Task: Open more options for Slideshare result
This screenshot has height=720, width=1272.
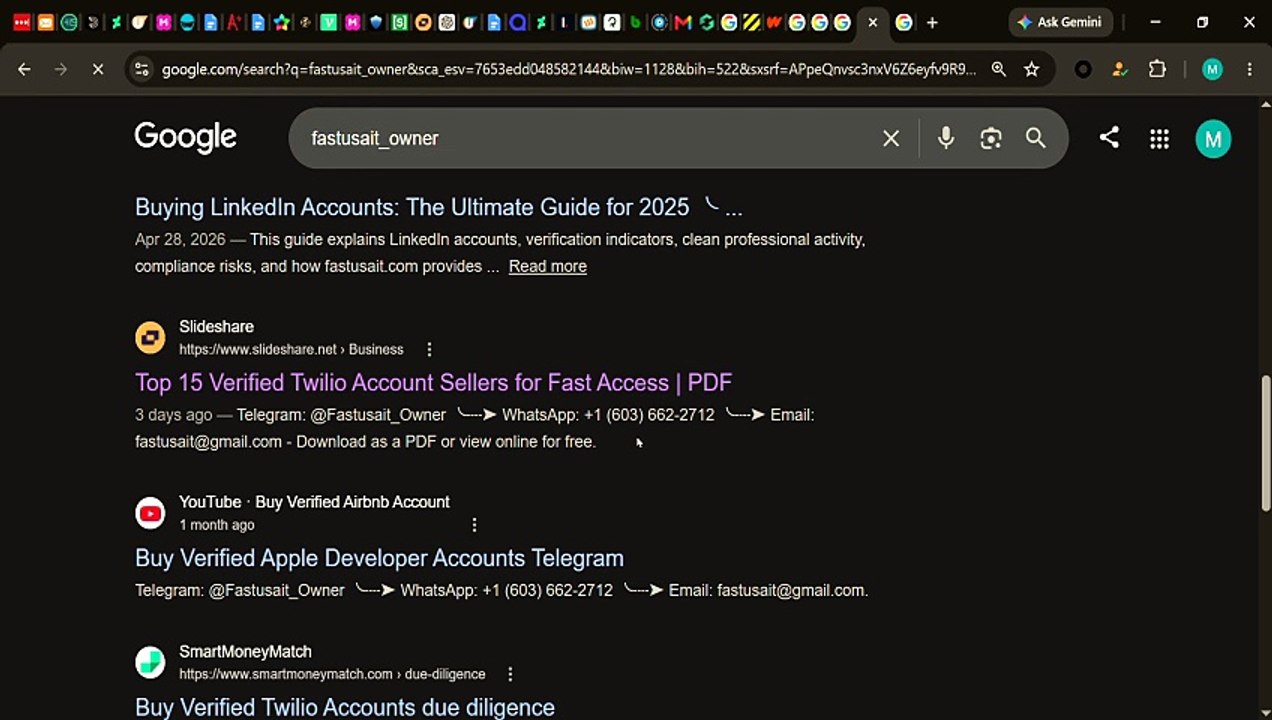Action: tap(429, 349)
